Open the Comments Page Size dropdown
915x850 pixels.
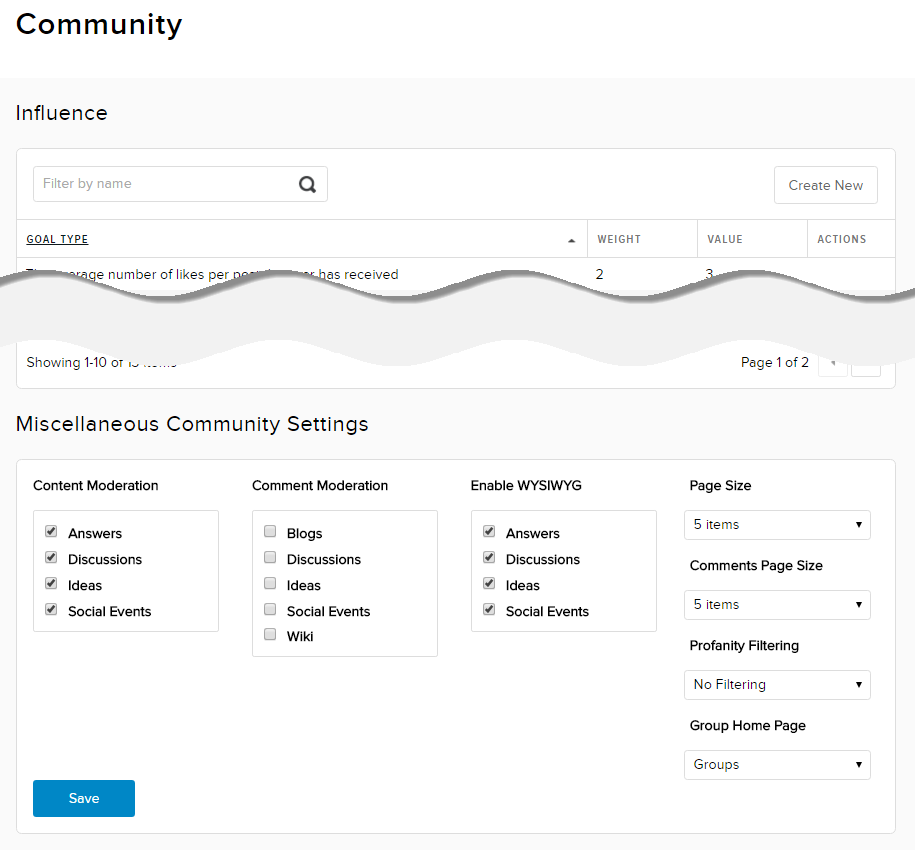pyautogui.click(x=777, y=605)
